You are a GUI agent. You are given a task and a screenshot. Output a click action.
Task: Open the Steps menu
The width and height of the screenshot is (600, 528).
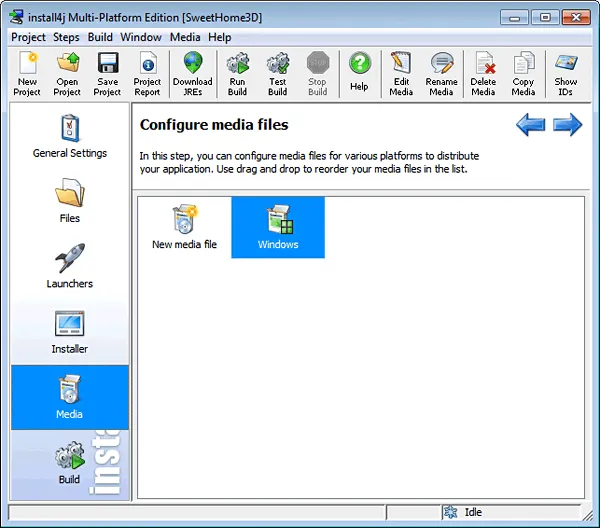pyautogui.click(x=66, y=37)
